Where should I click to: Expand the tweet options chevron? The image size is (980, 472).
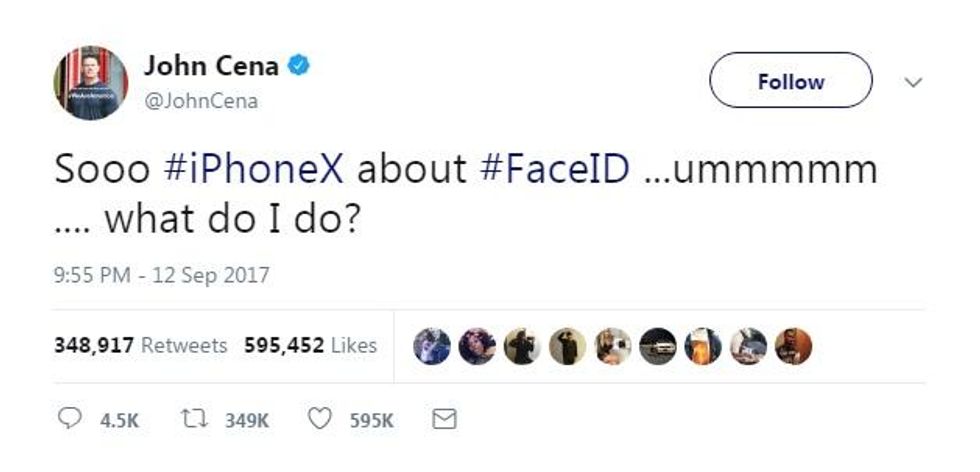(912, 82)
